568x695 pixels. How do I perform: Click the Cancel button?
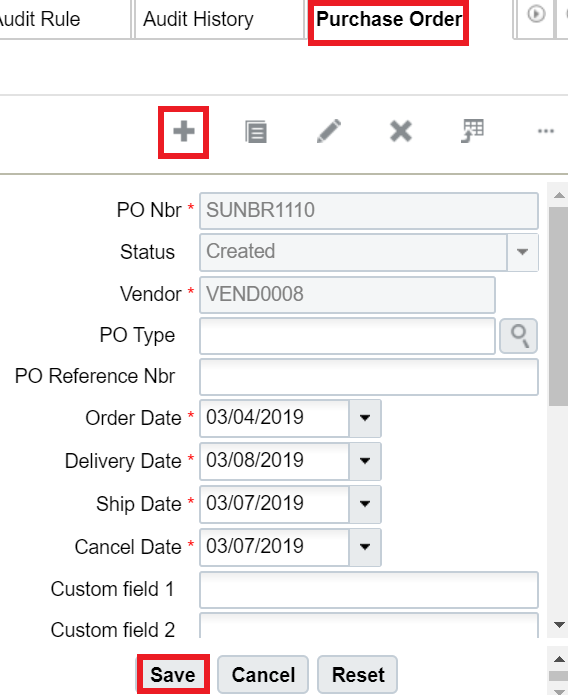(263, 675)
